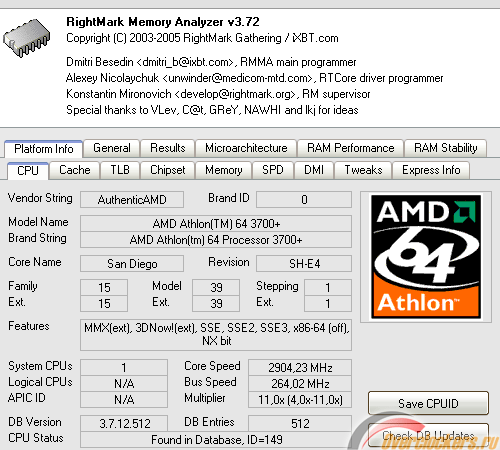Open the RAM Stability tab
Screen dimensions: 500x450
click(x=445, y=148)
